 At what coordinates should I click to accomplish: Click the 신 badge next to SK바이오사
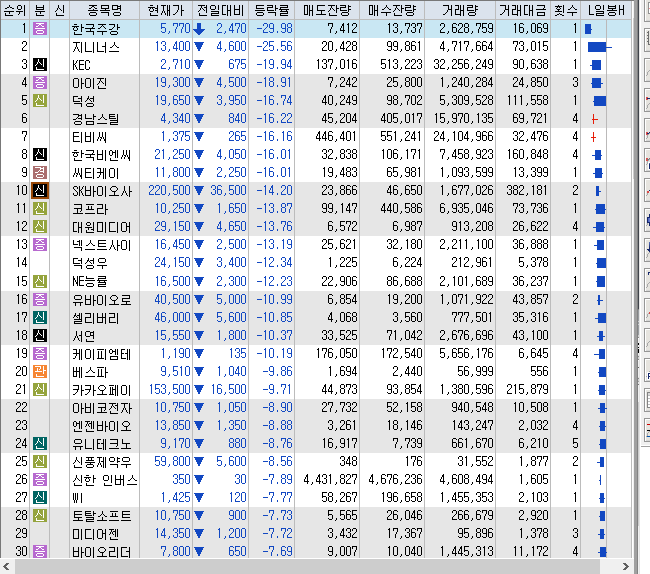40,191
